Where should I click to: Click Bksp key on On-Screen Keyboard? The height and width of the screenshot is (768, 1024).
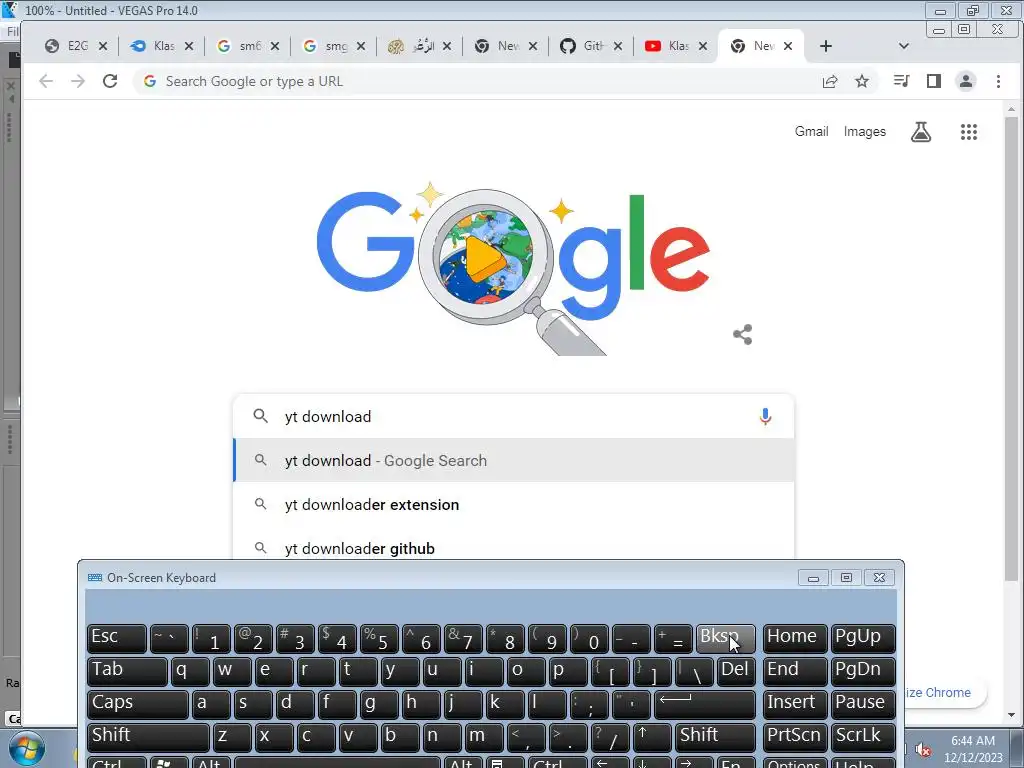pyautogui.click(x=726, y=638)
